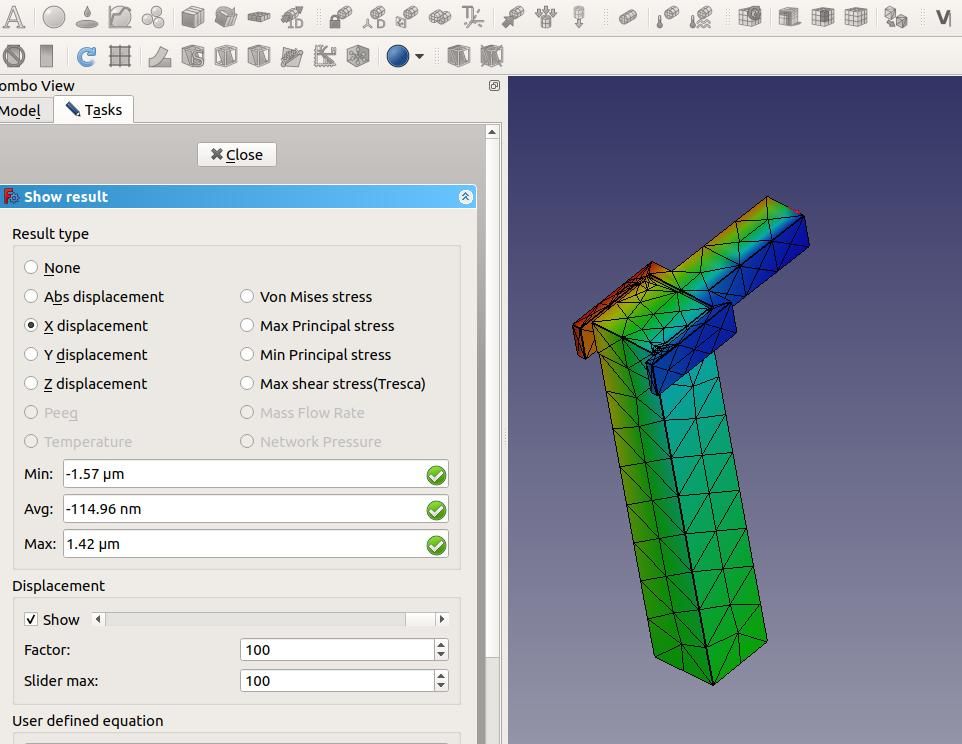The height and width of the screenshot is (744, 962).
Task: Add pressure constraint icon with down arrows
Action: point(545,17)
